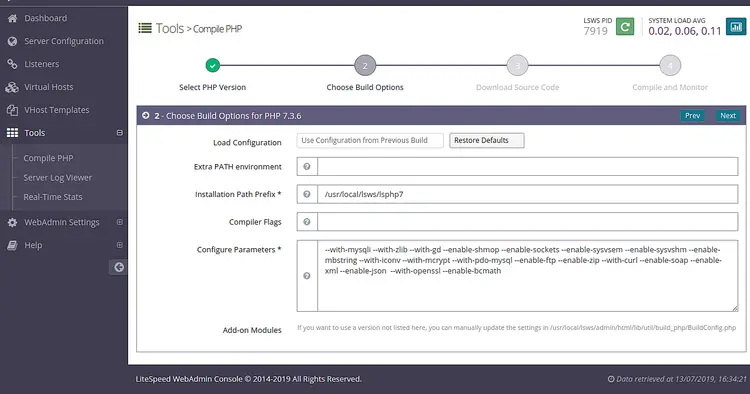
Task: Click the Help book icon
Action: (x=12, y=245)
